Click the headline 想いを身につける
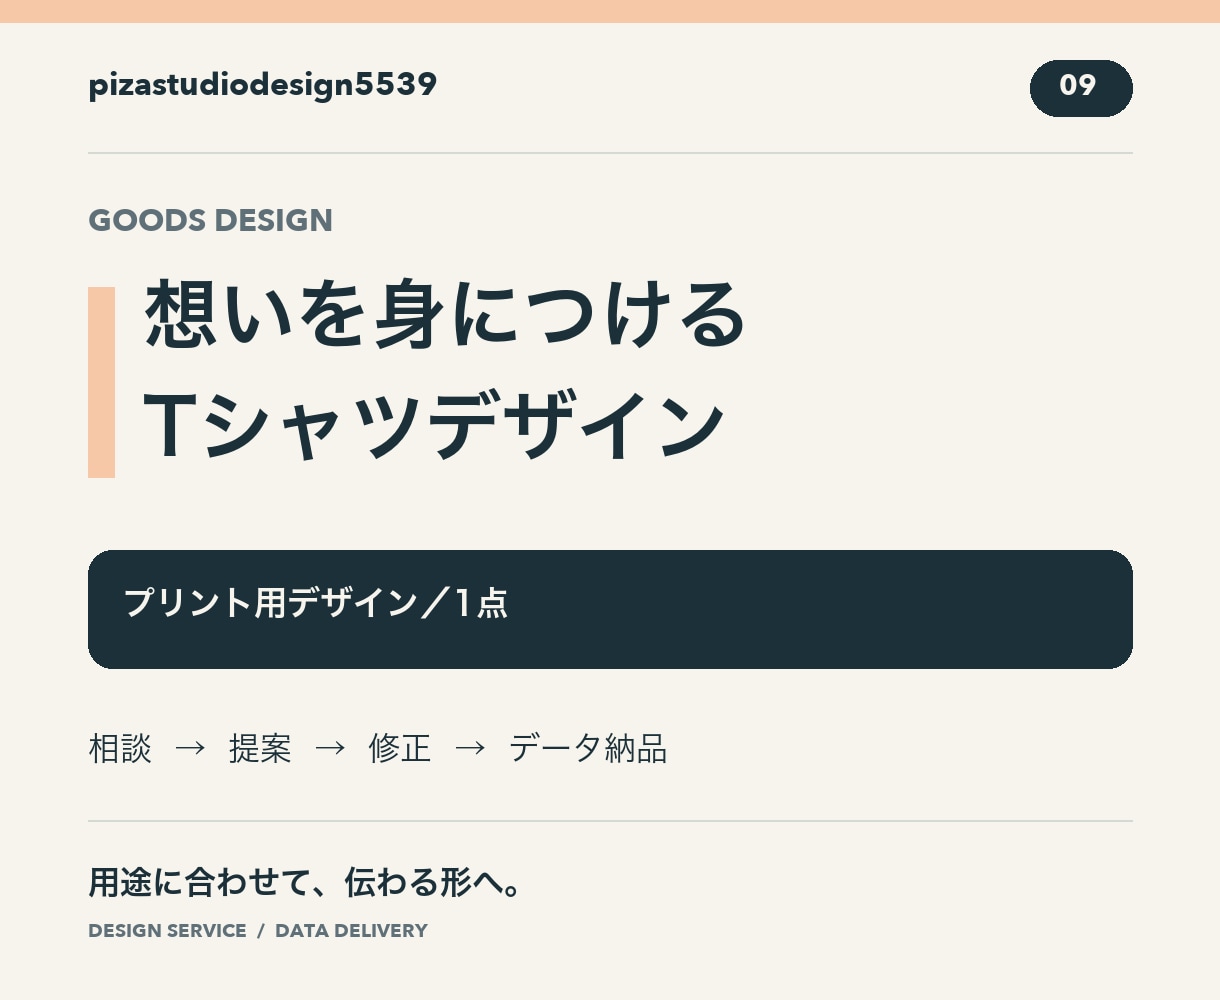The width and height of the screenshot is (1220, 1000). pos(446,315)
